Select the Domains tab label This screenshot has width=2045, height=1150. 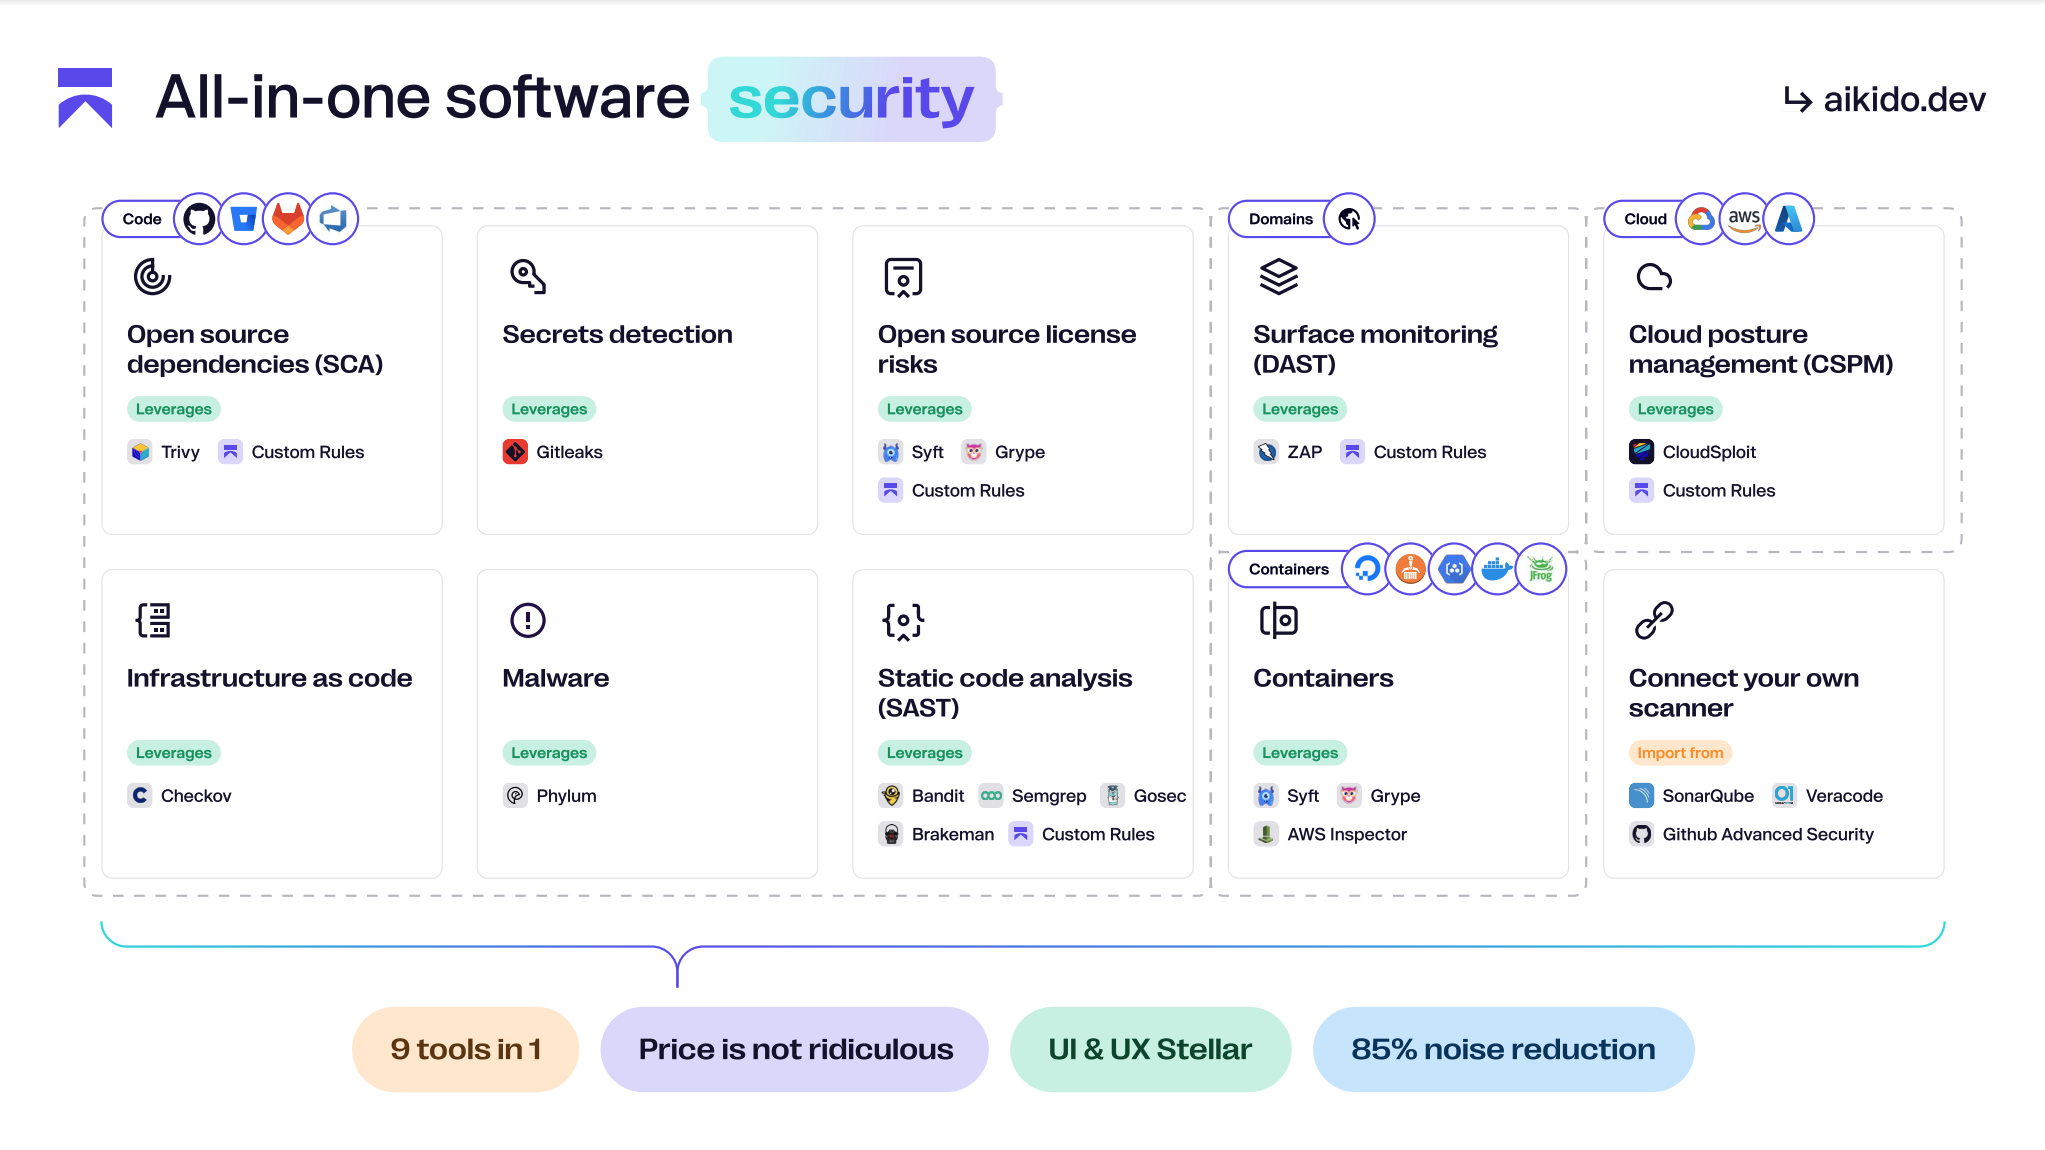[x=1280, y=219]
